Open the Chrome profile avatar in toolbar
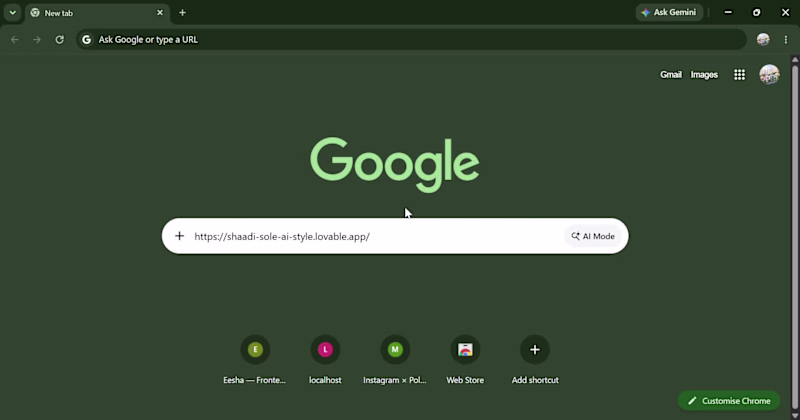 pos(763,39)
